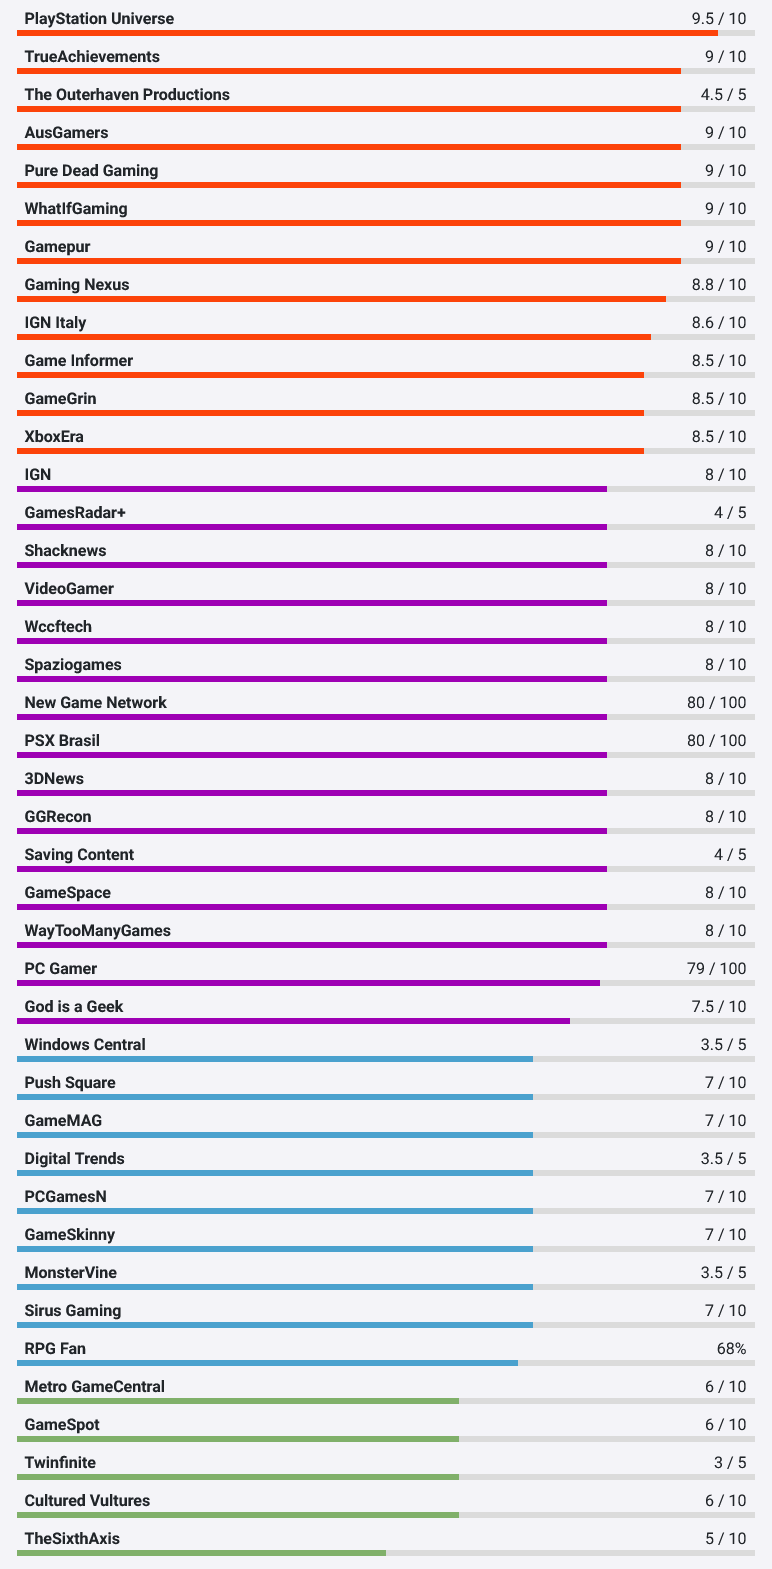Click PlayStation Universe's 9.5 / 10 score
Screen dimensions: 772x1569
(718, 19)
